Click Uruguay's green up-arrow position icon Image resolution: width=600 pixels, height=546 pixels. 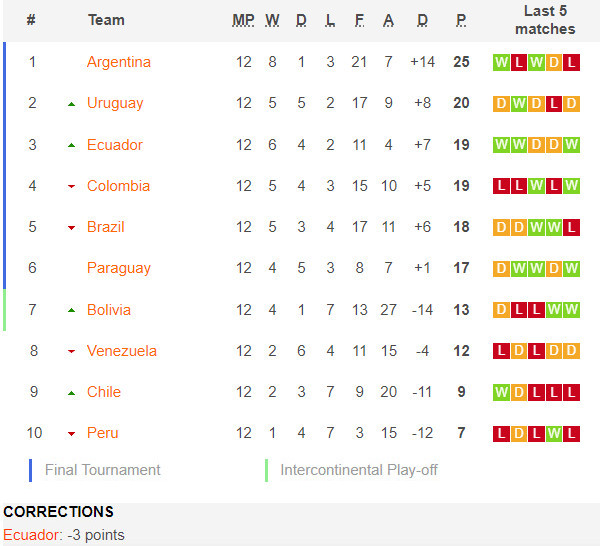[71, 104]
